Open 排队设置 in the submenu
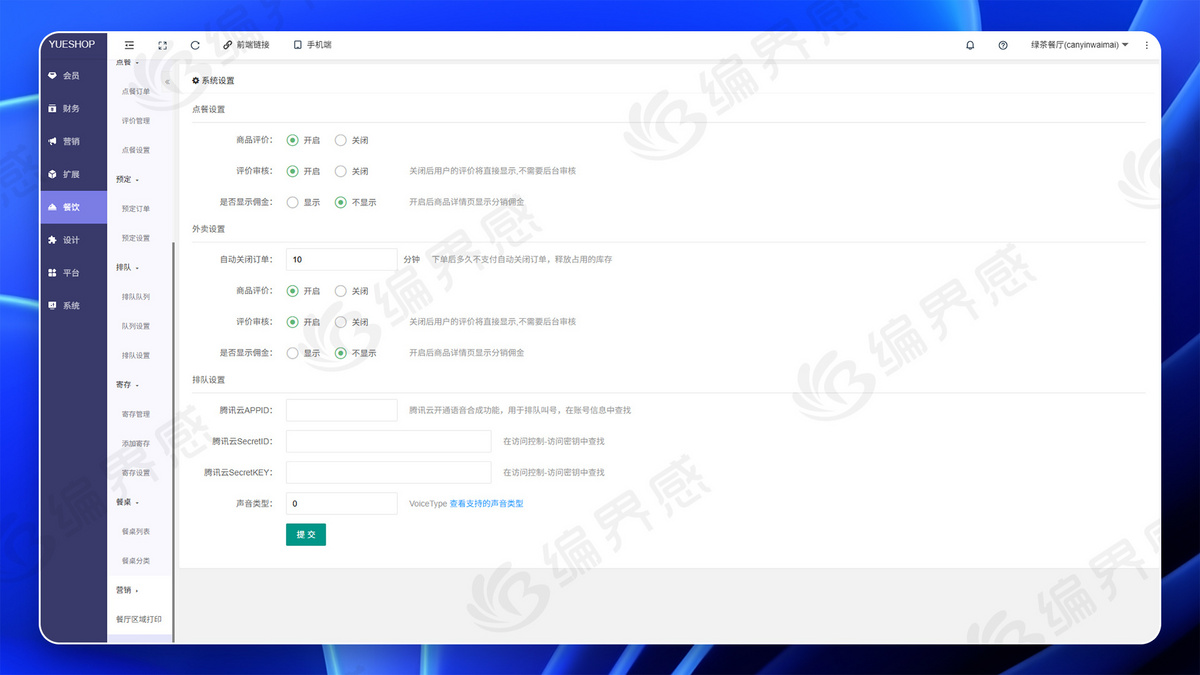This screenshot has width=1200, height=675. click(x=136, y=355)
